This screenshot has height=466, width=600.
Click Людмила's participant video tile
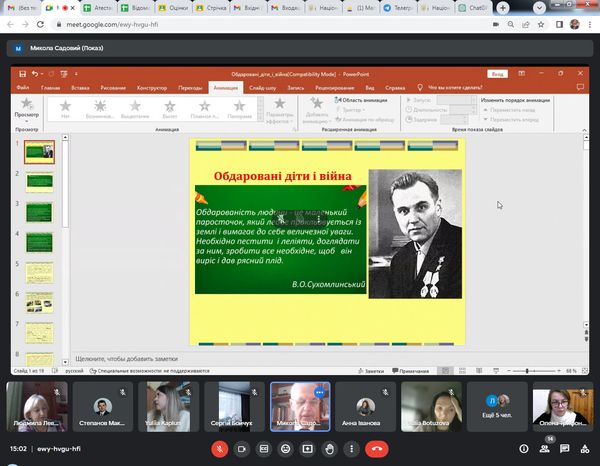click(x=36, y=403)
